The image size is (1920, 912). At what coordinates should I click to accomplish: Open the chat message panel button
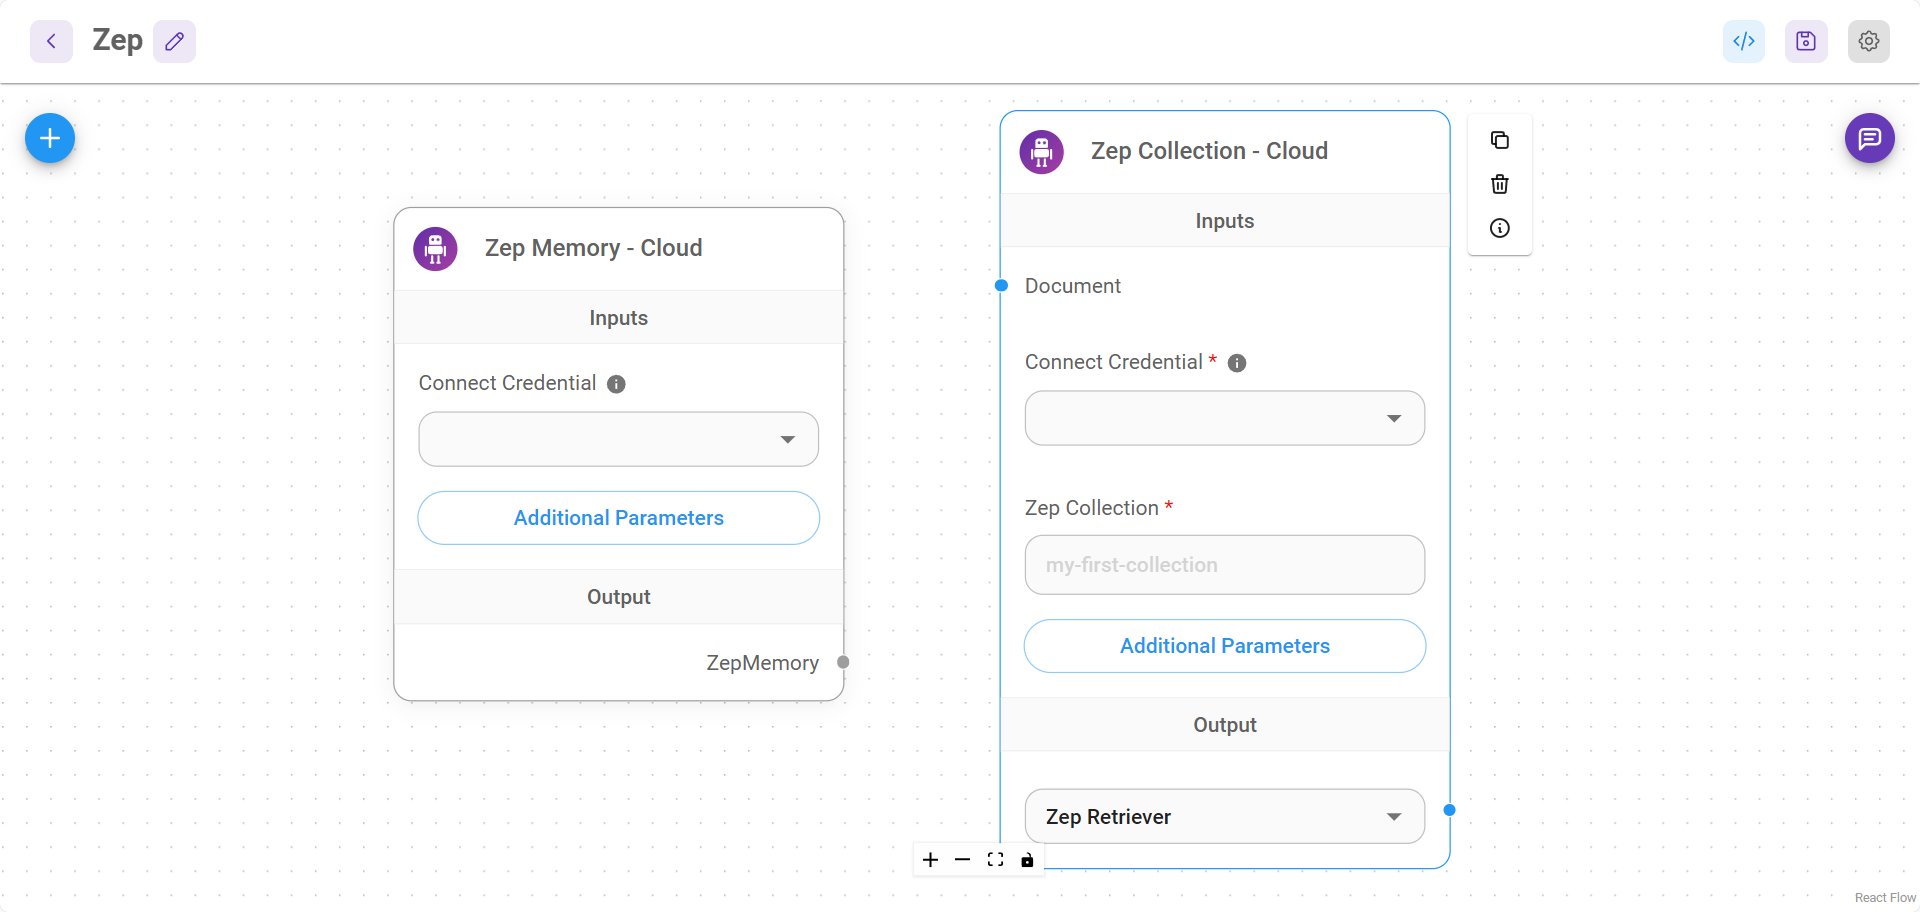click(1870, 138)
